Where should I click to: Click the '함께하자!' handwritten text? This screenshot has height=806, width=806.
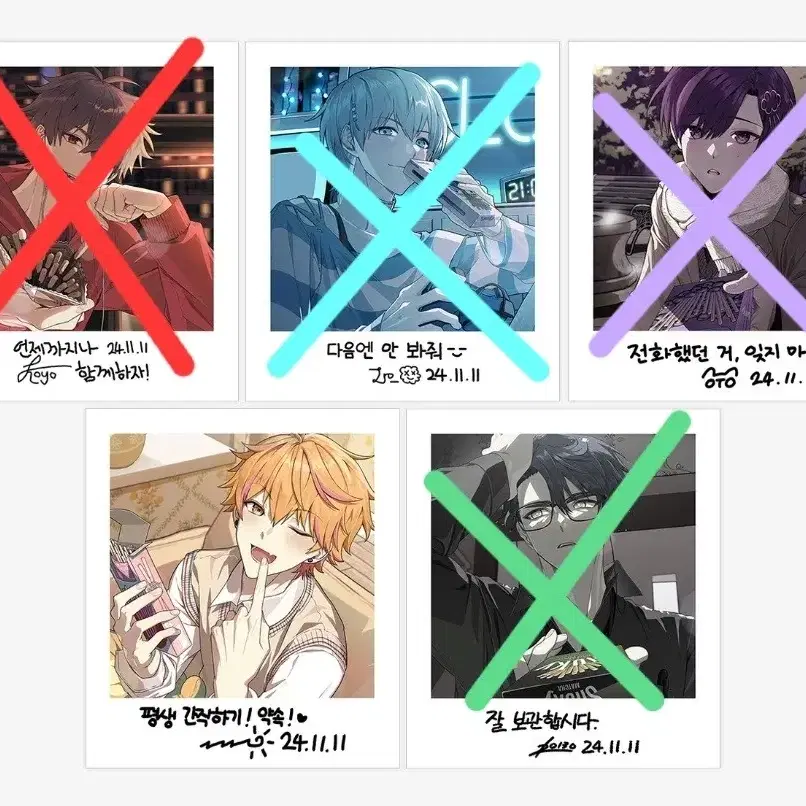coord(113,372)
